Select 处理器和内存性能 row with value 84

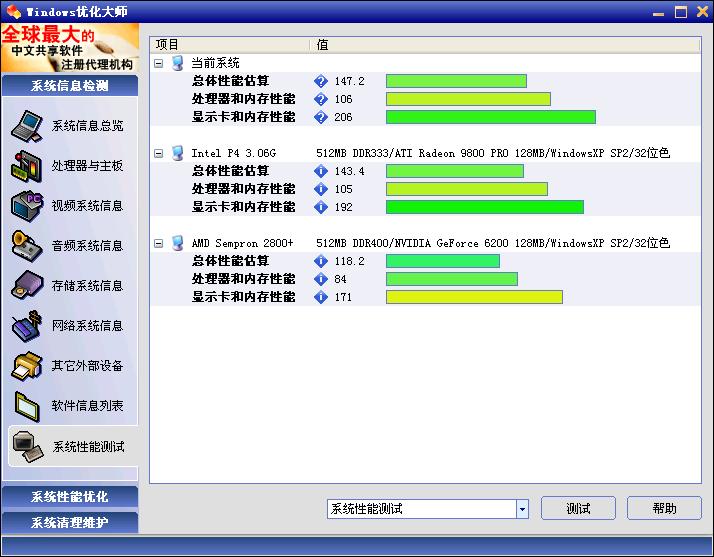click(425, 279)
